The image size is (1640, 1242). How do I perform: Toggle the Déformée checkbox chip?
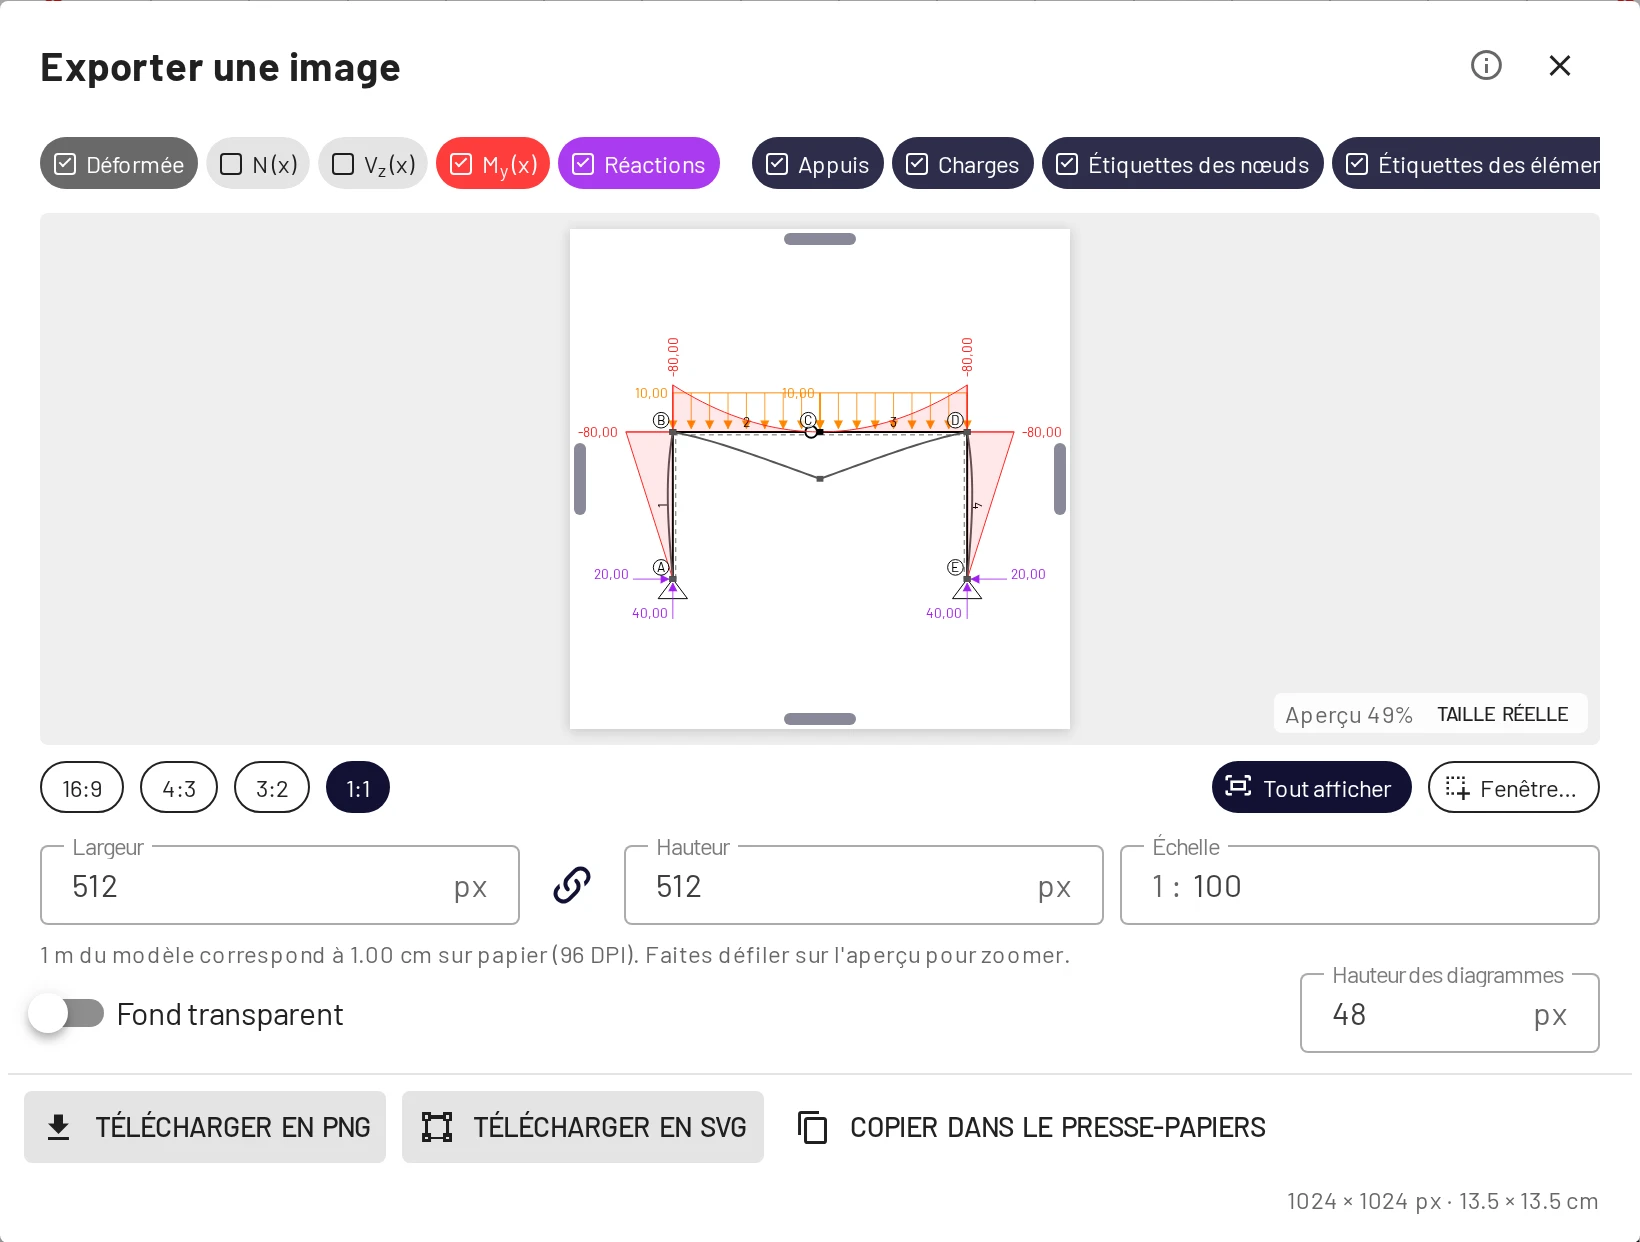tap(119, 164)
